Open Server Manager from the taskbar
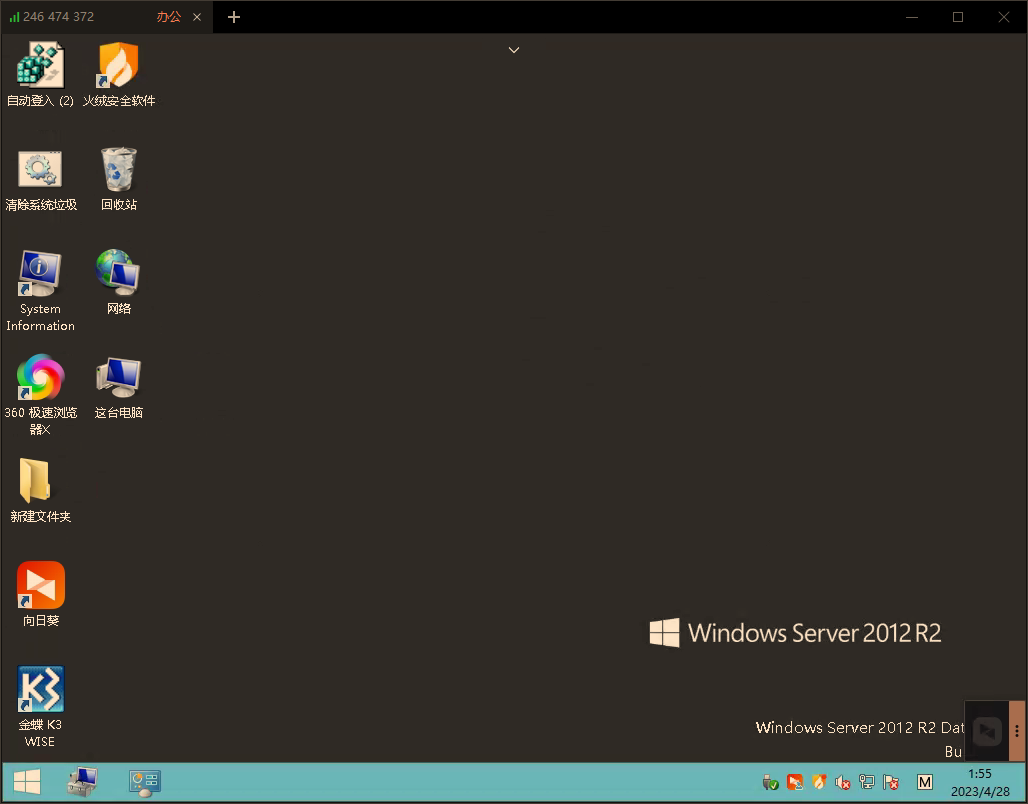Image resolution: width=1028 pixels, height=804 pixels. (82, 782)
